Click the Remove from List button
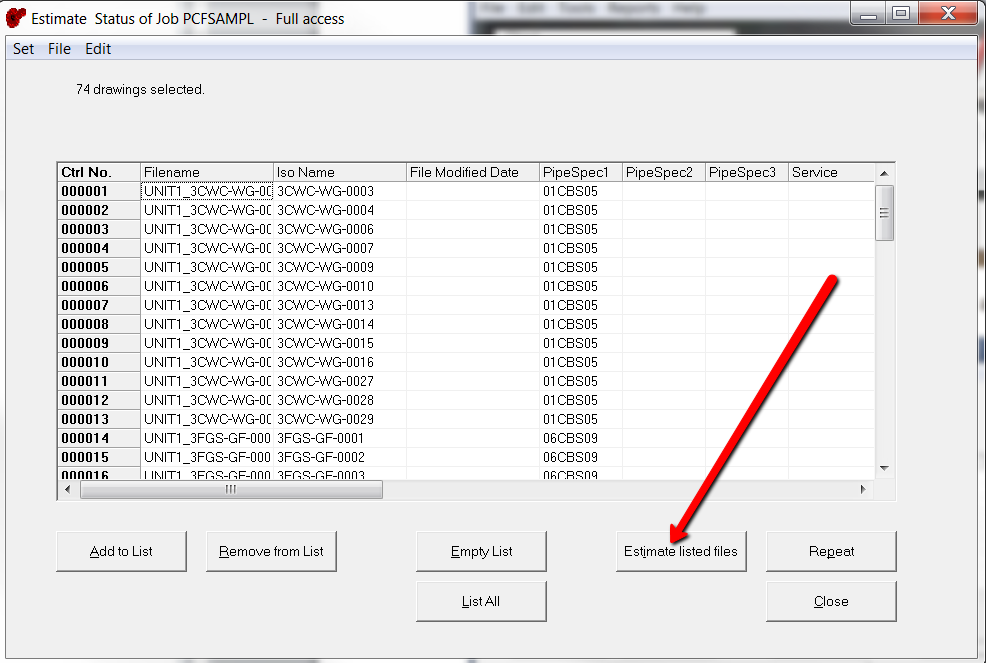Image resolution: width=986 pixels, height=663 pixels. tap(271, 551)
